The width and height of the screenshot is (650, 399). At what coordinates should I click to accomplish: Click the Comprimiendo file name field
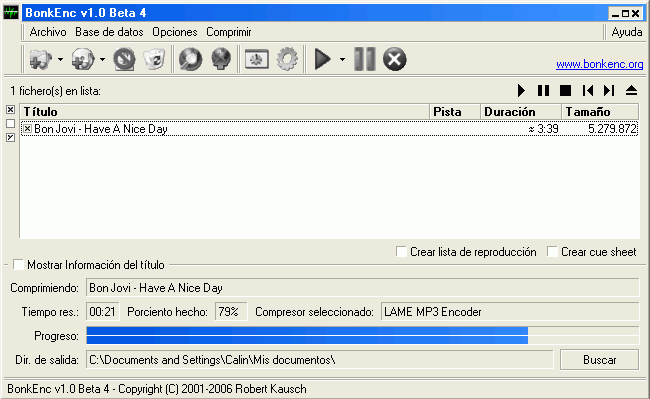[x=363, y=288]
